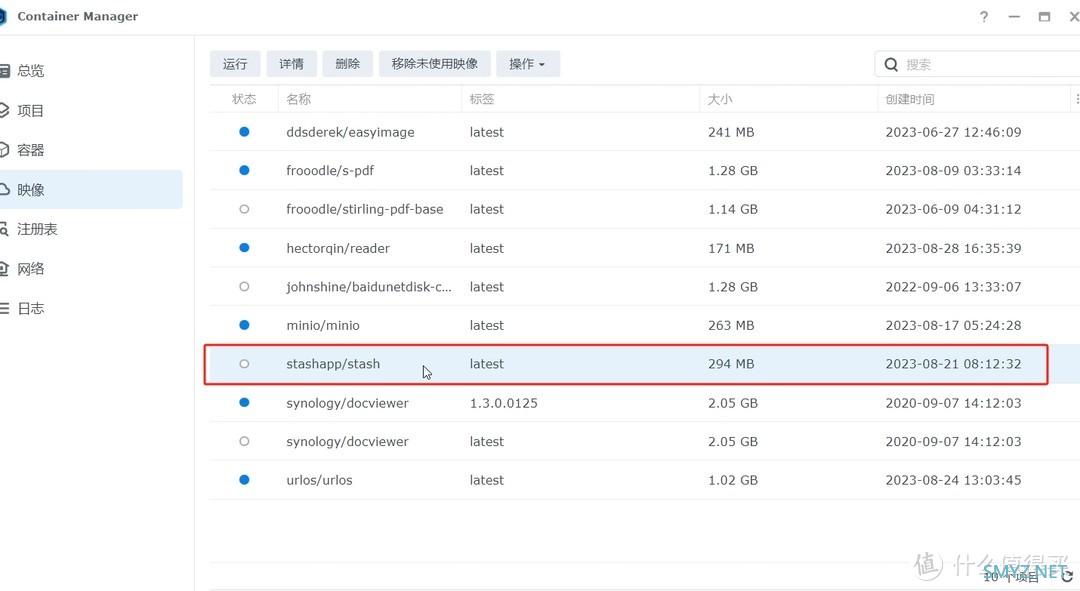Click status dot of frooodle/s-pdf

point(244,170)
